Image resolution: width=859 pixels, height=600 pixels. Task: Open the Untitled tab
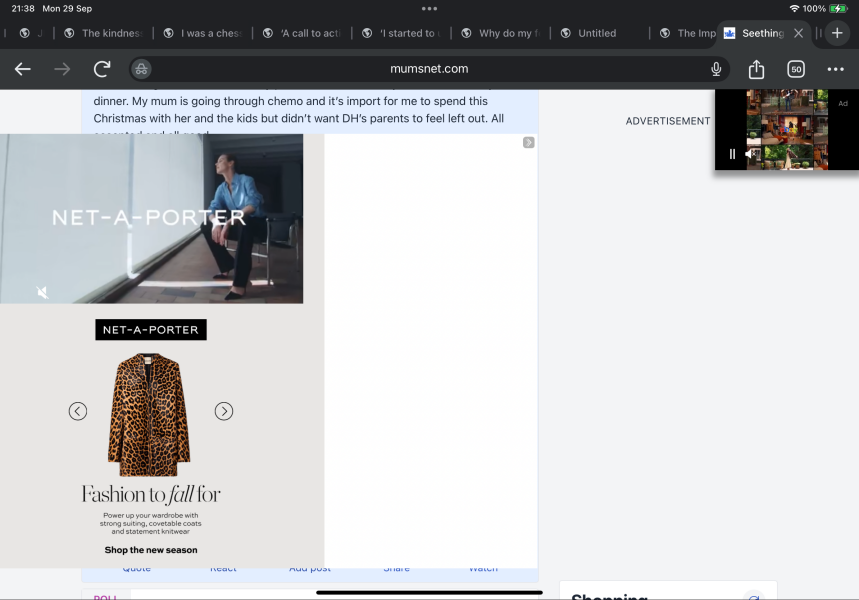click(590, 33)
